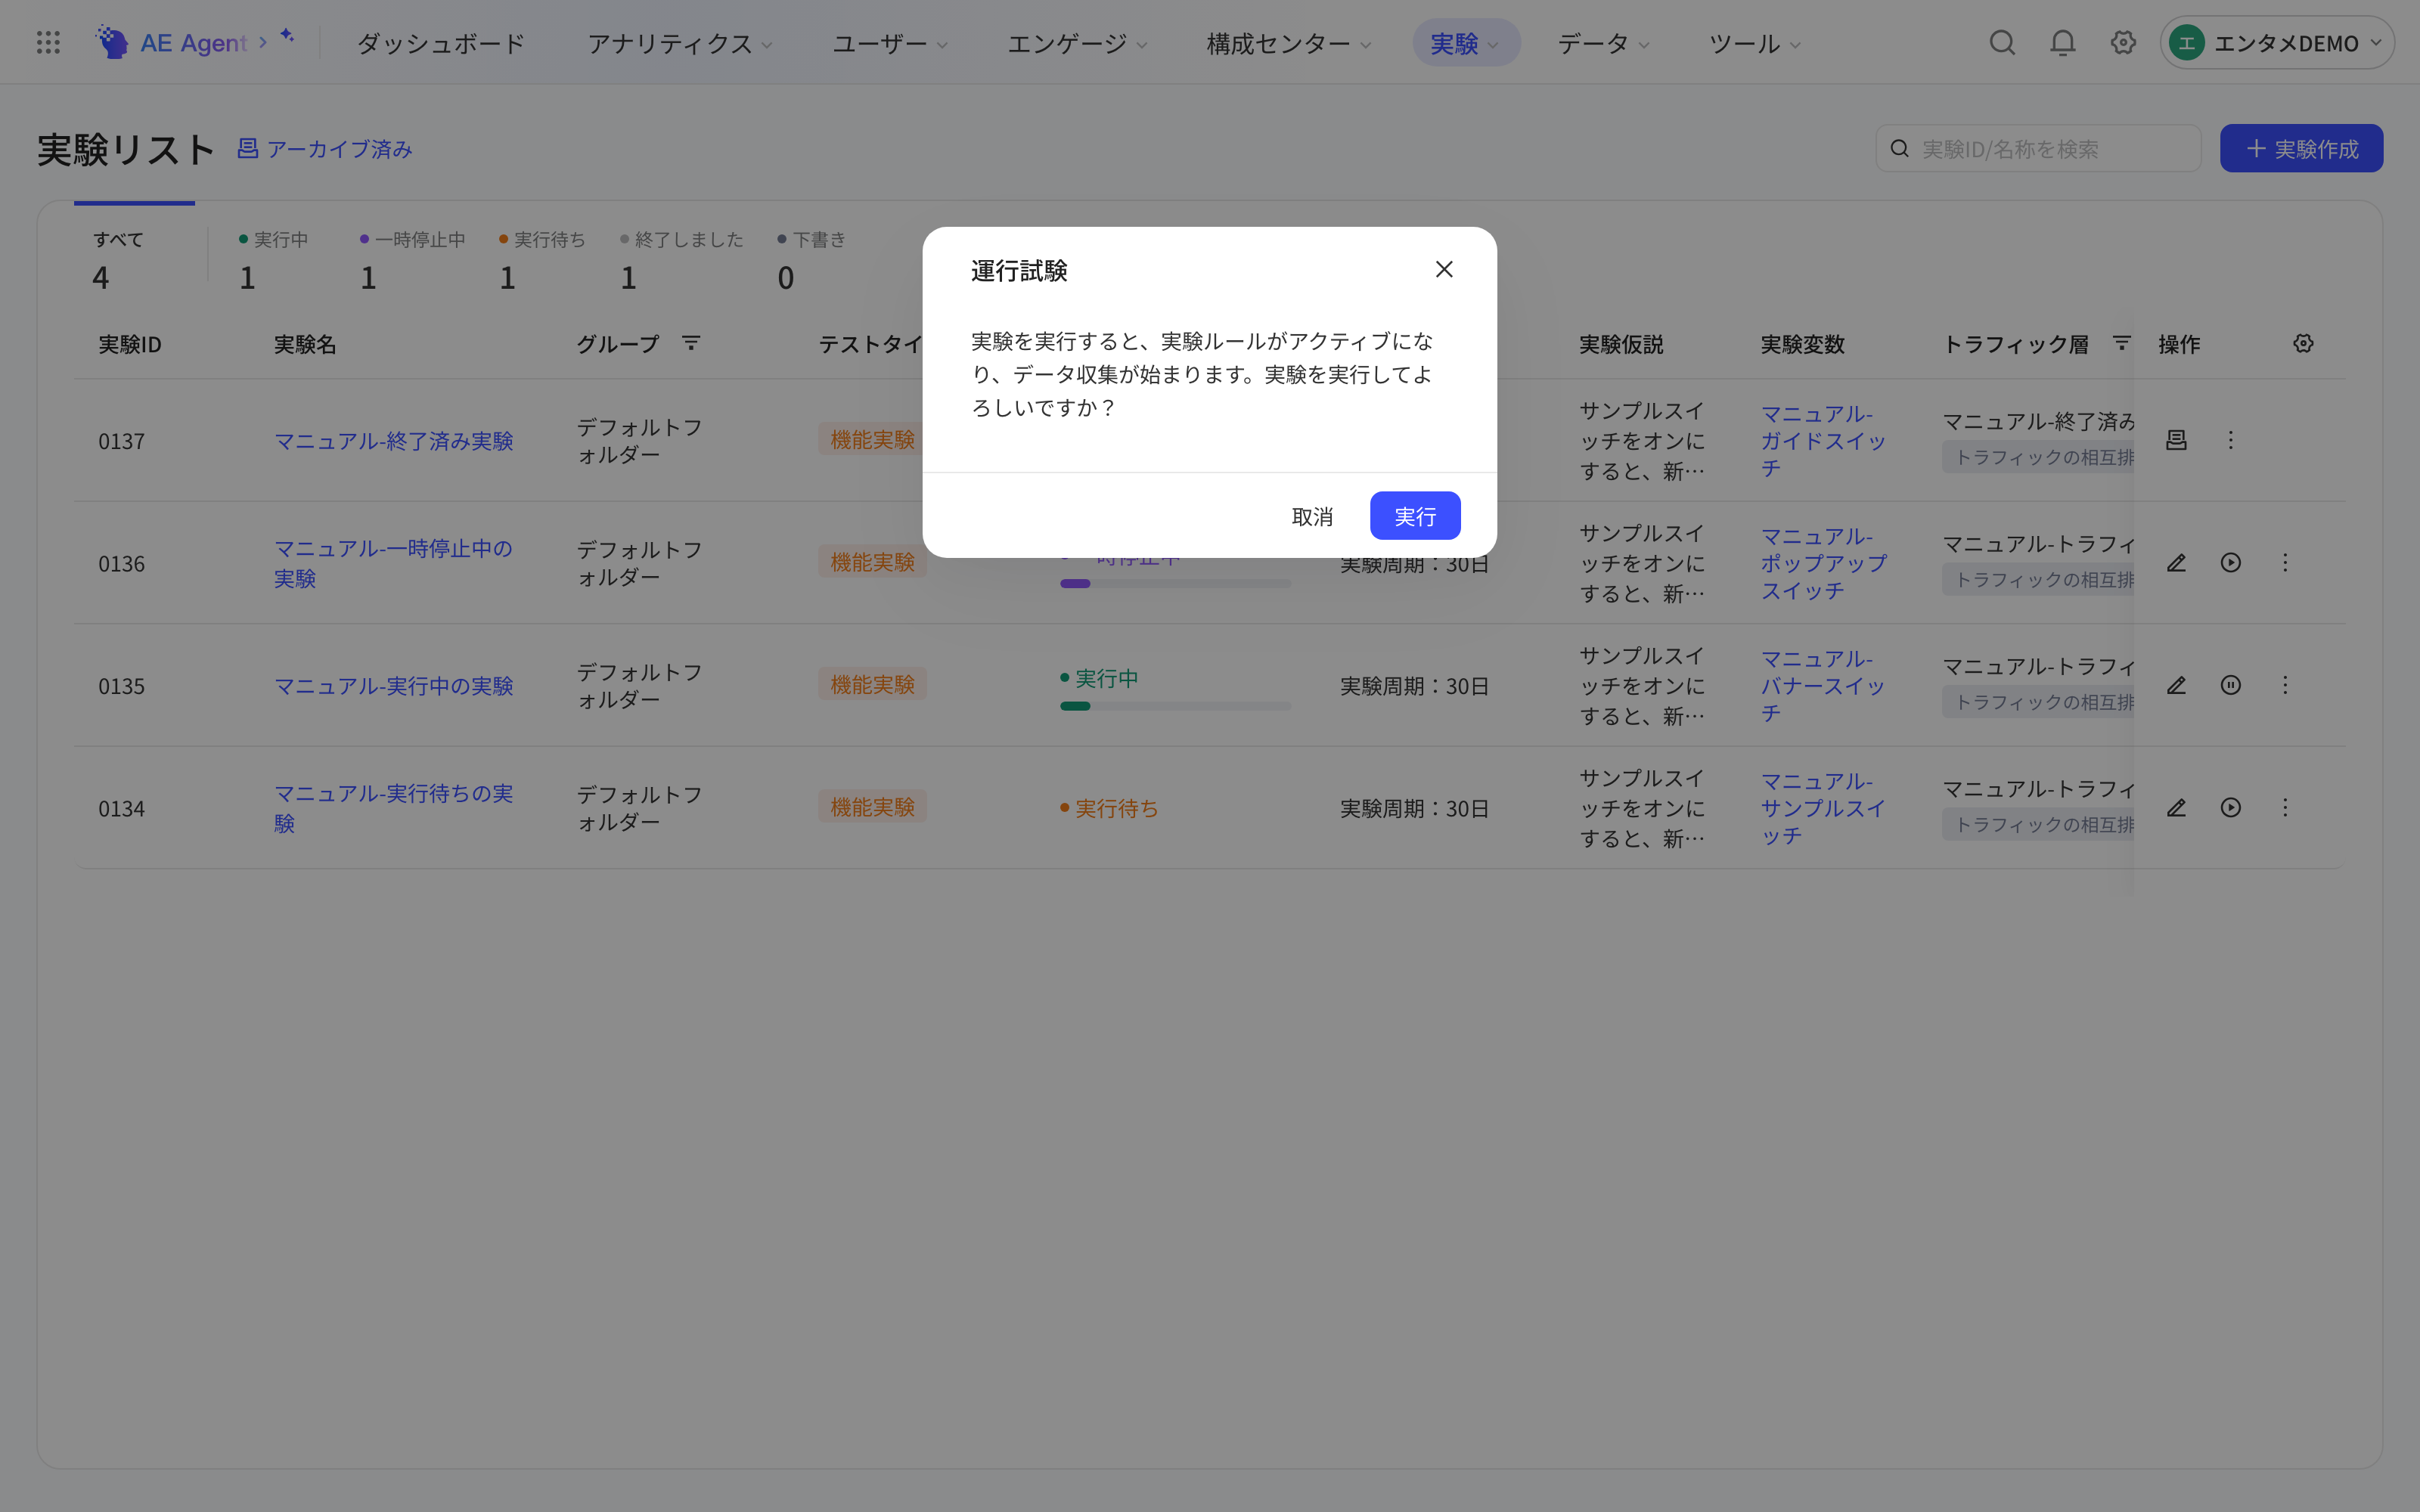The width and height of the screenshot is (2420, 1512).
Task: Open the more options menu for 0135
Action: coord(2285,685)
